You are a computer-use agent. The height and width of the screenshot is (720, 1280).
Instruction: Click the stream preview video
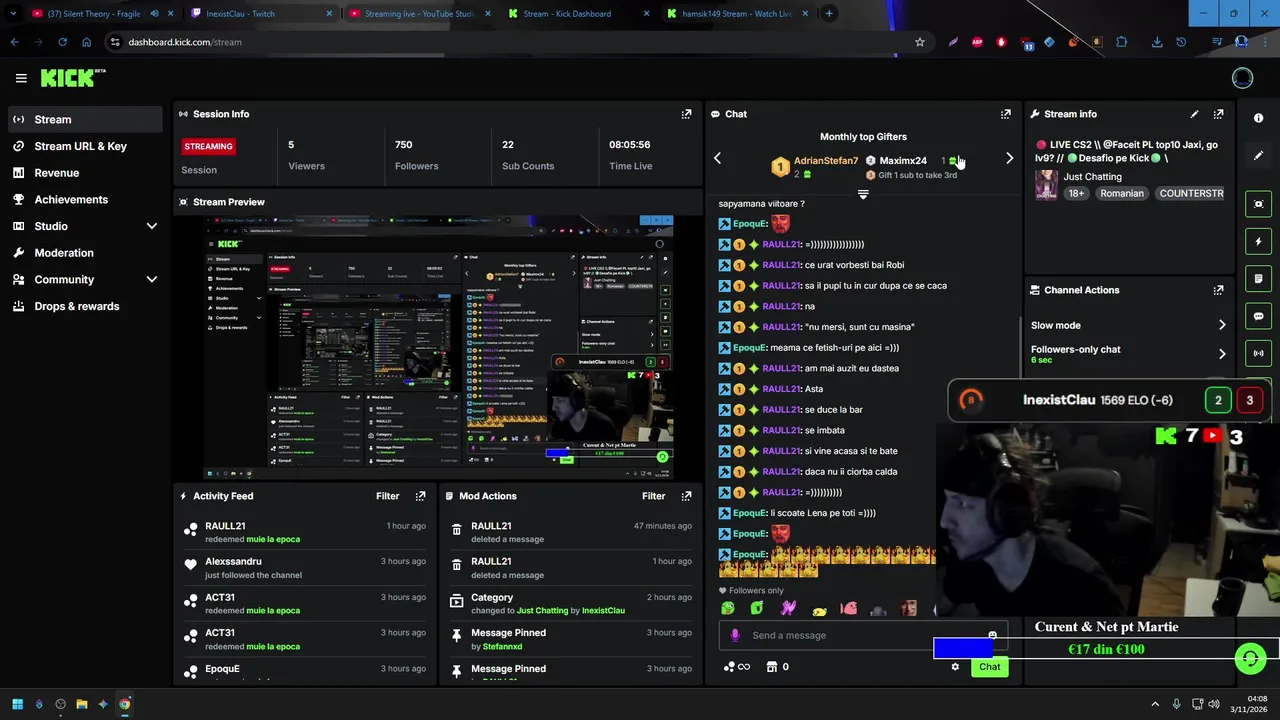(x=439, y=347)
